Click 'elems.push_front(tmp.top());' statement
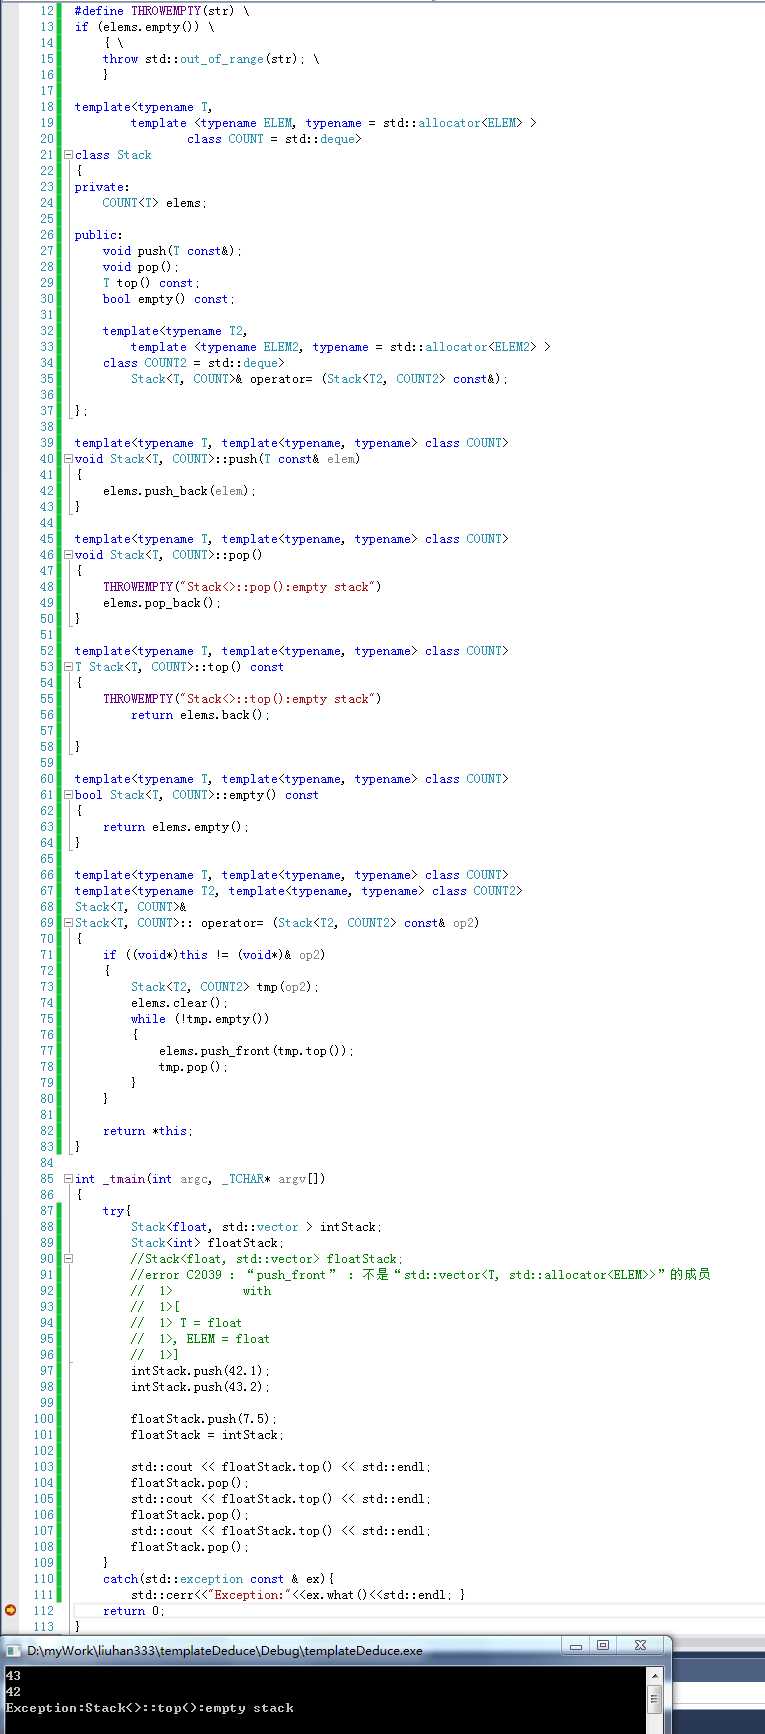Image resolution: width=765 pixels, height=1734 pixels. [257, 1051]
